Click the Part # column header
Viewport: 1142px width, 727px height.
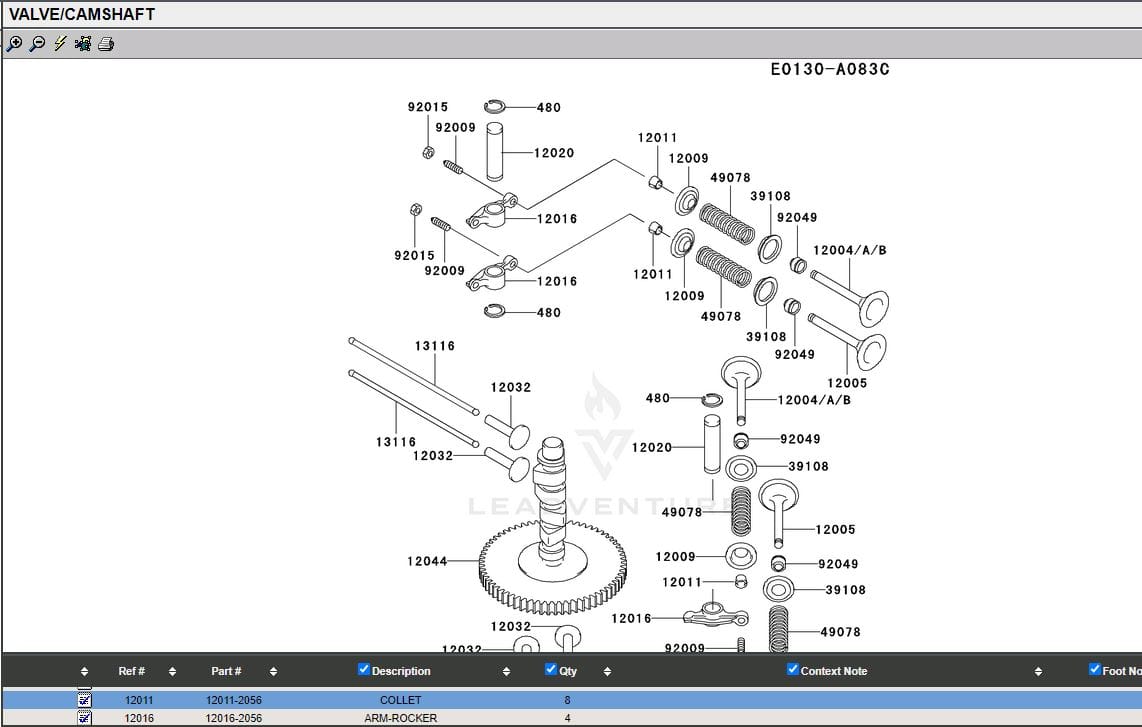(x=226, y=671)
